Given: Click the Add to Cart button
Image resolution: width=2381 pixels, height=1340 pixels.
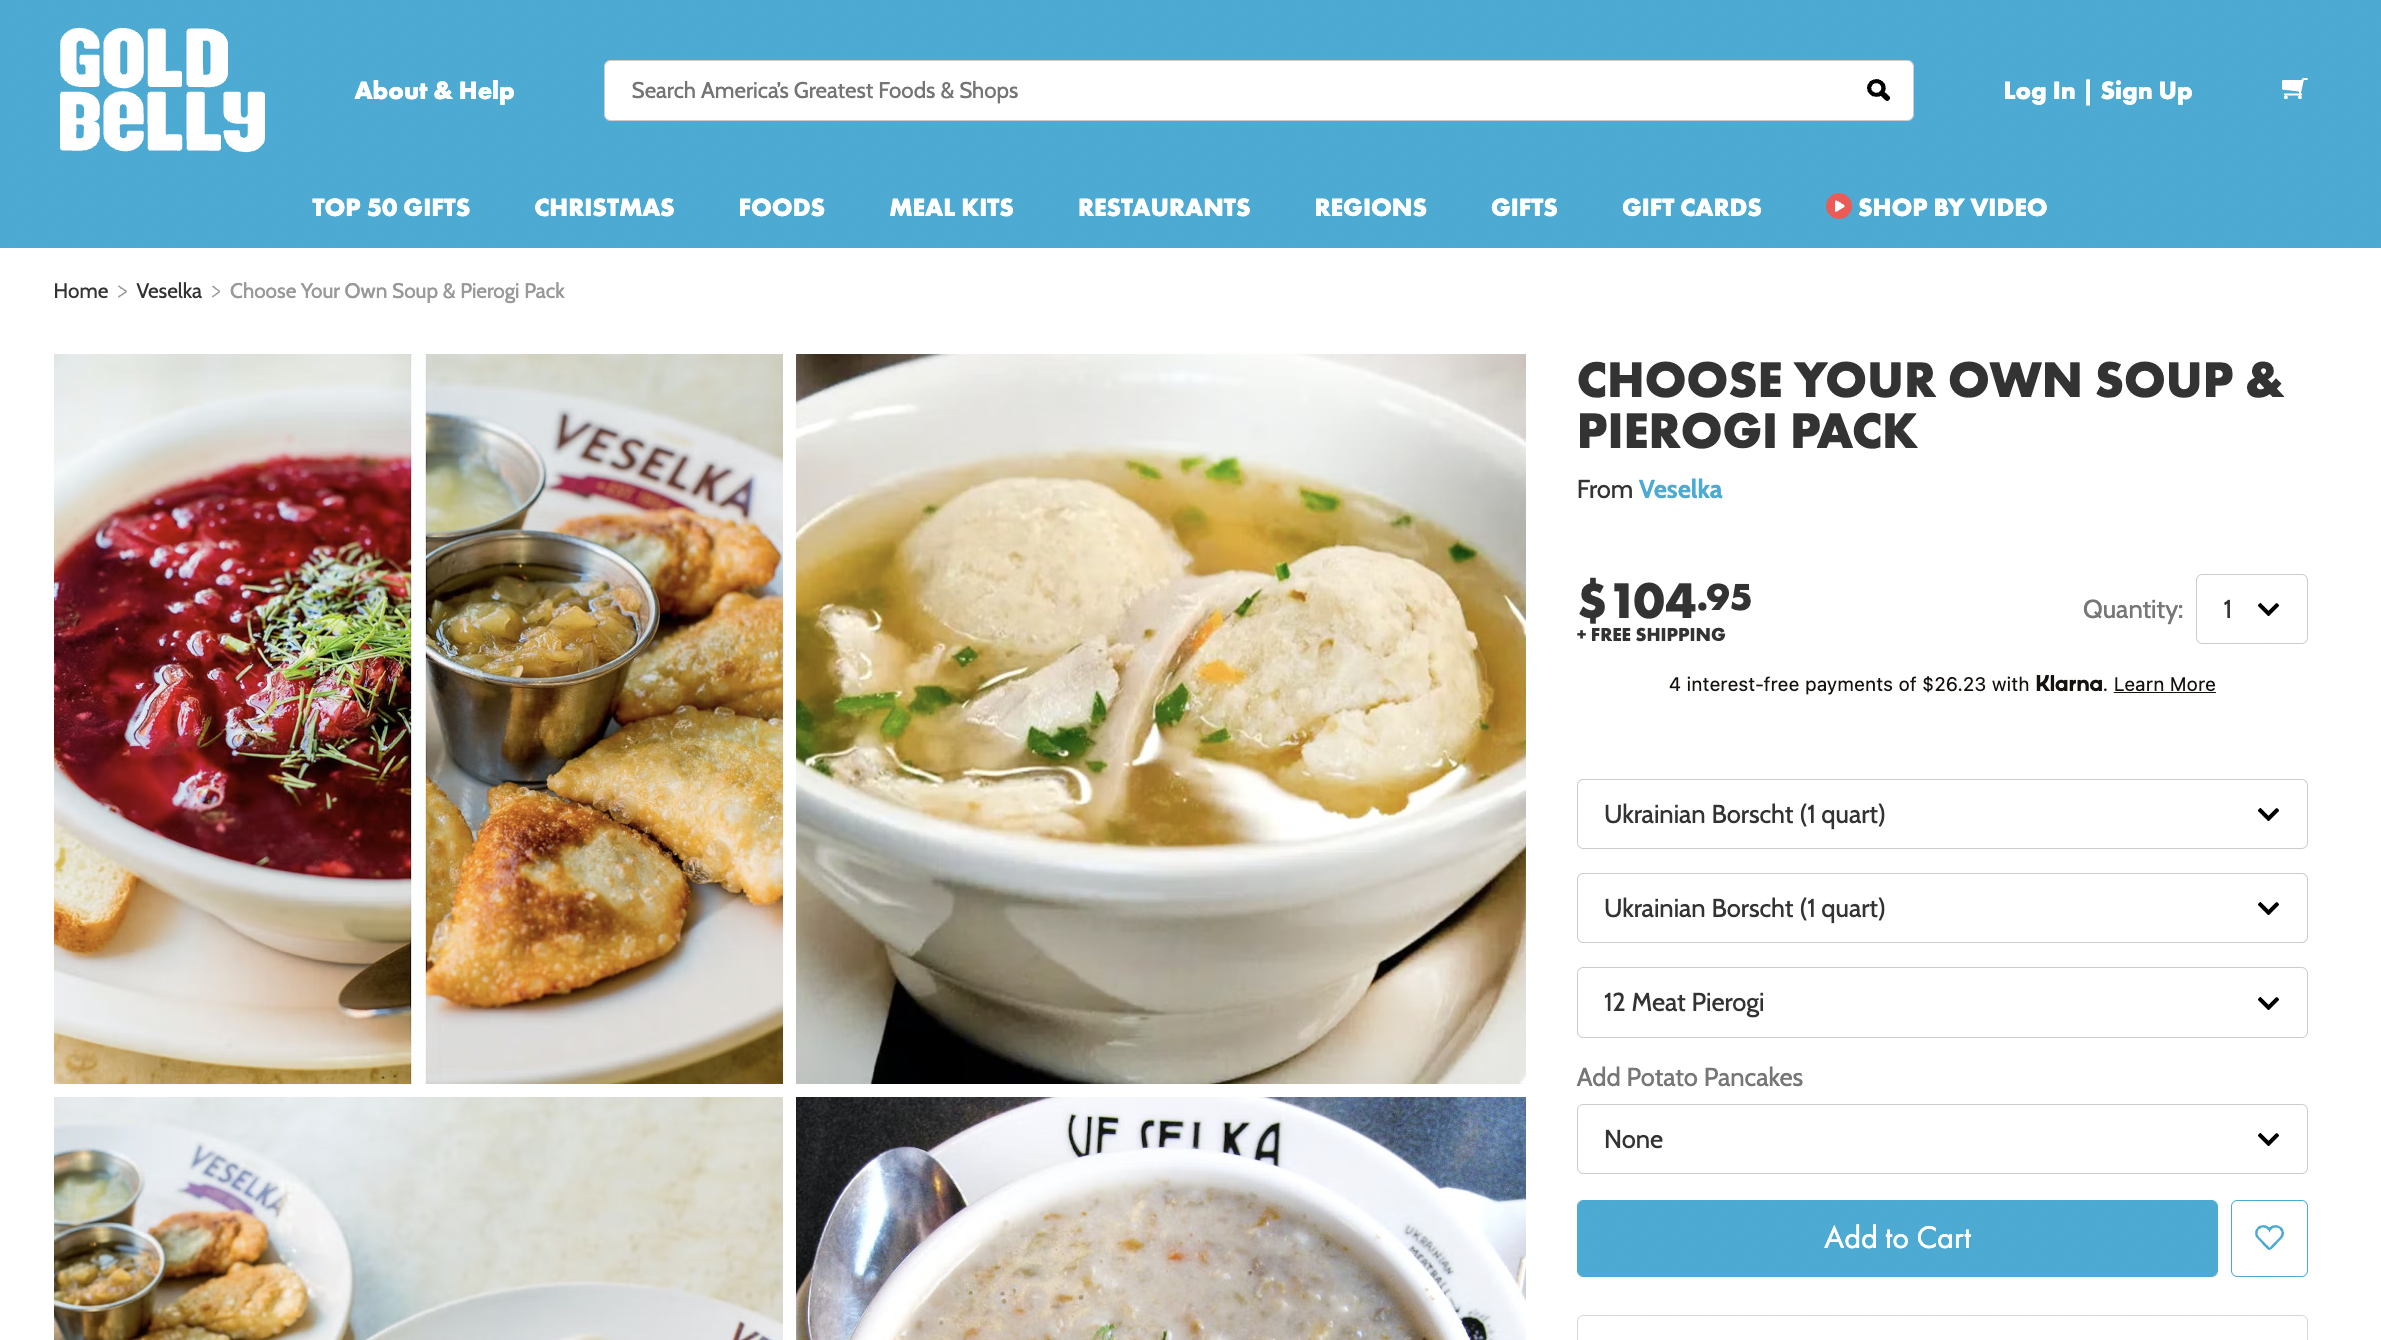Looking at the screenshot, I should [1897, 1238].
